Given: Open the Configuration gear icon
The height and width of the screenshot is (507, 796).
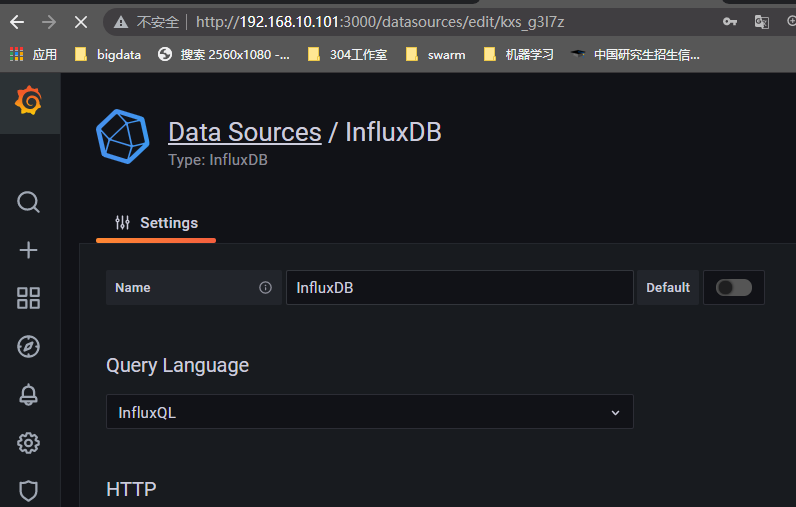Looking at the screenshot, I should coord(29,442).
